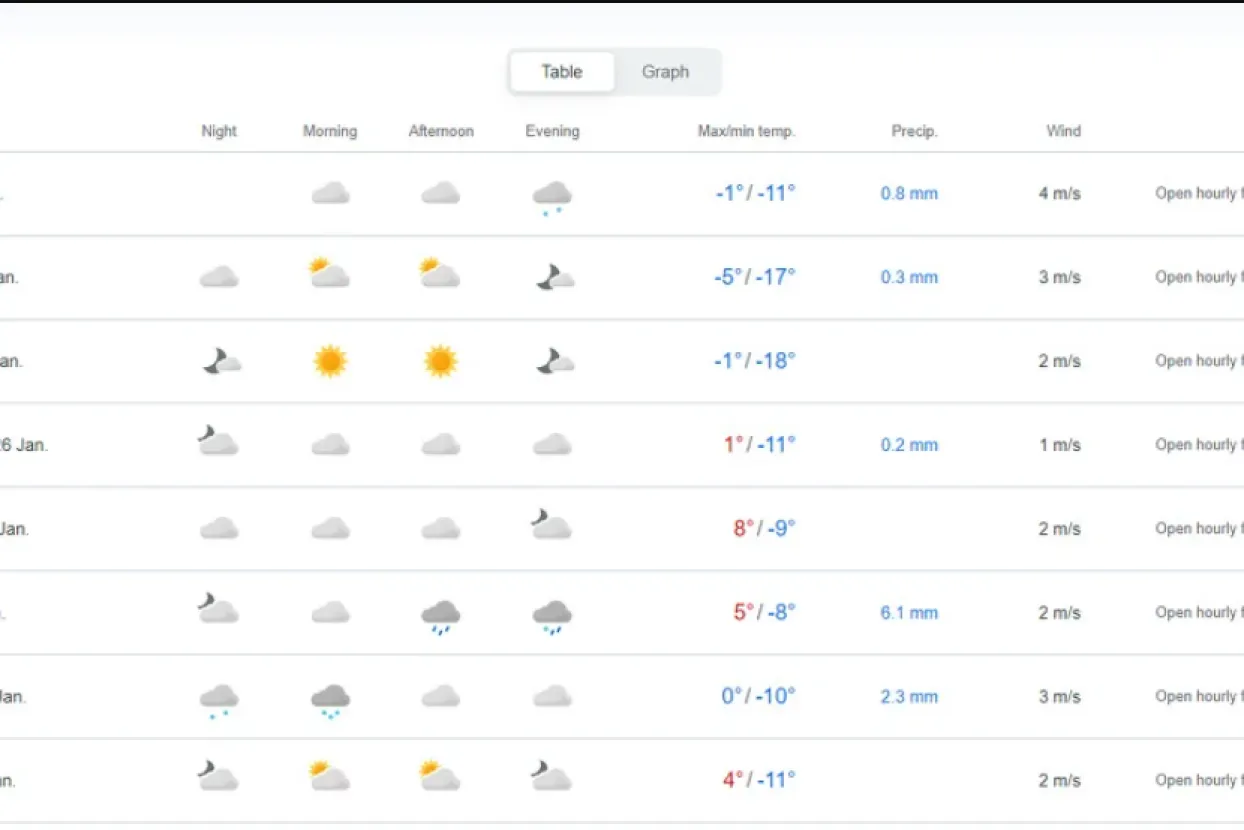The height and width of the screenshot is (830, 1244).
Task: Click the Night snow cloud icon in the 0°/-10° row
Action: pos(218,699)
